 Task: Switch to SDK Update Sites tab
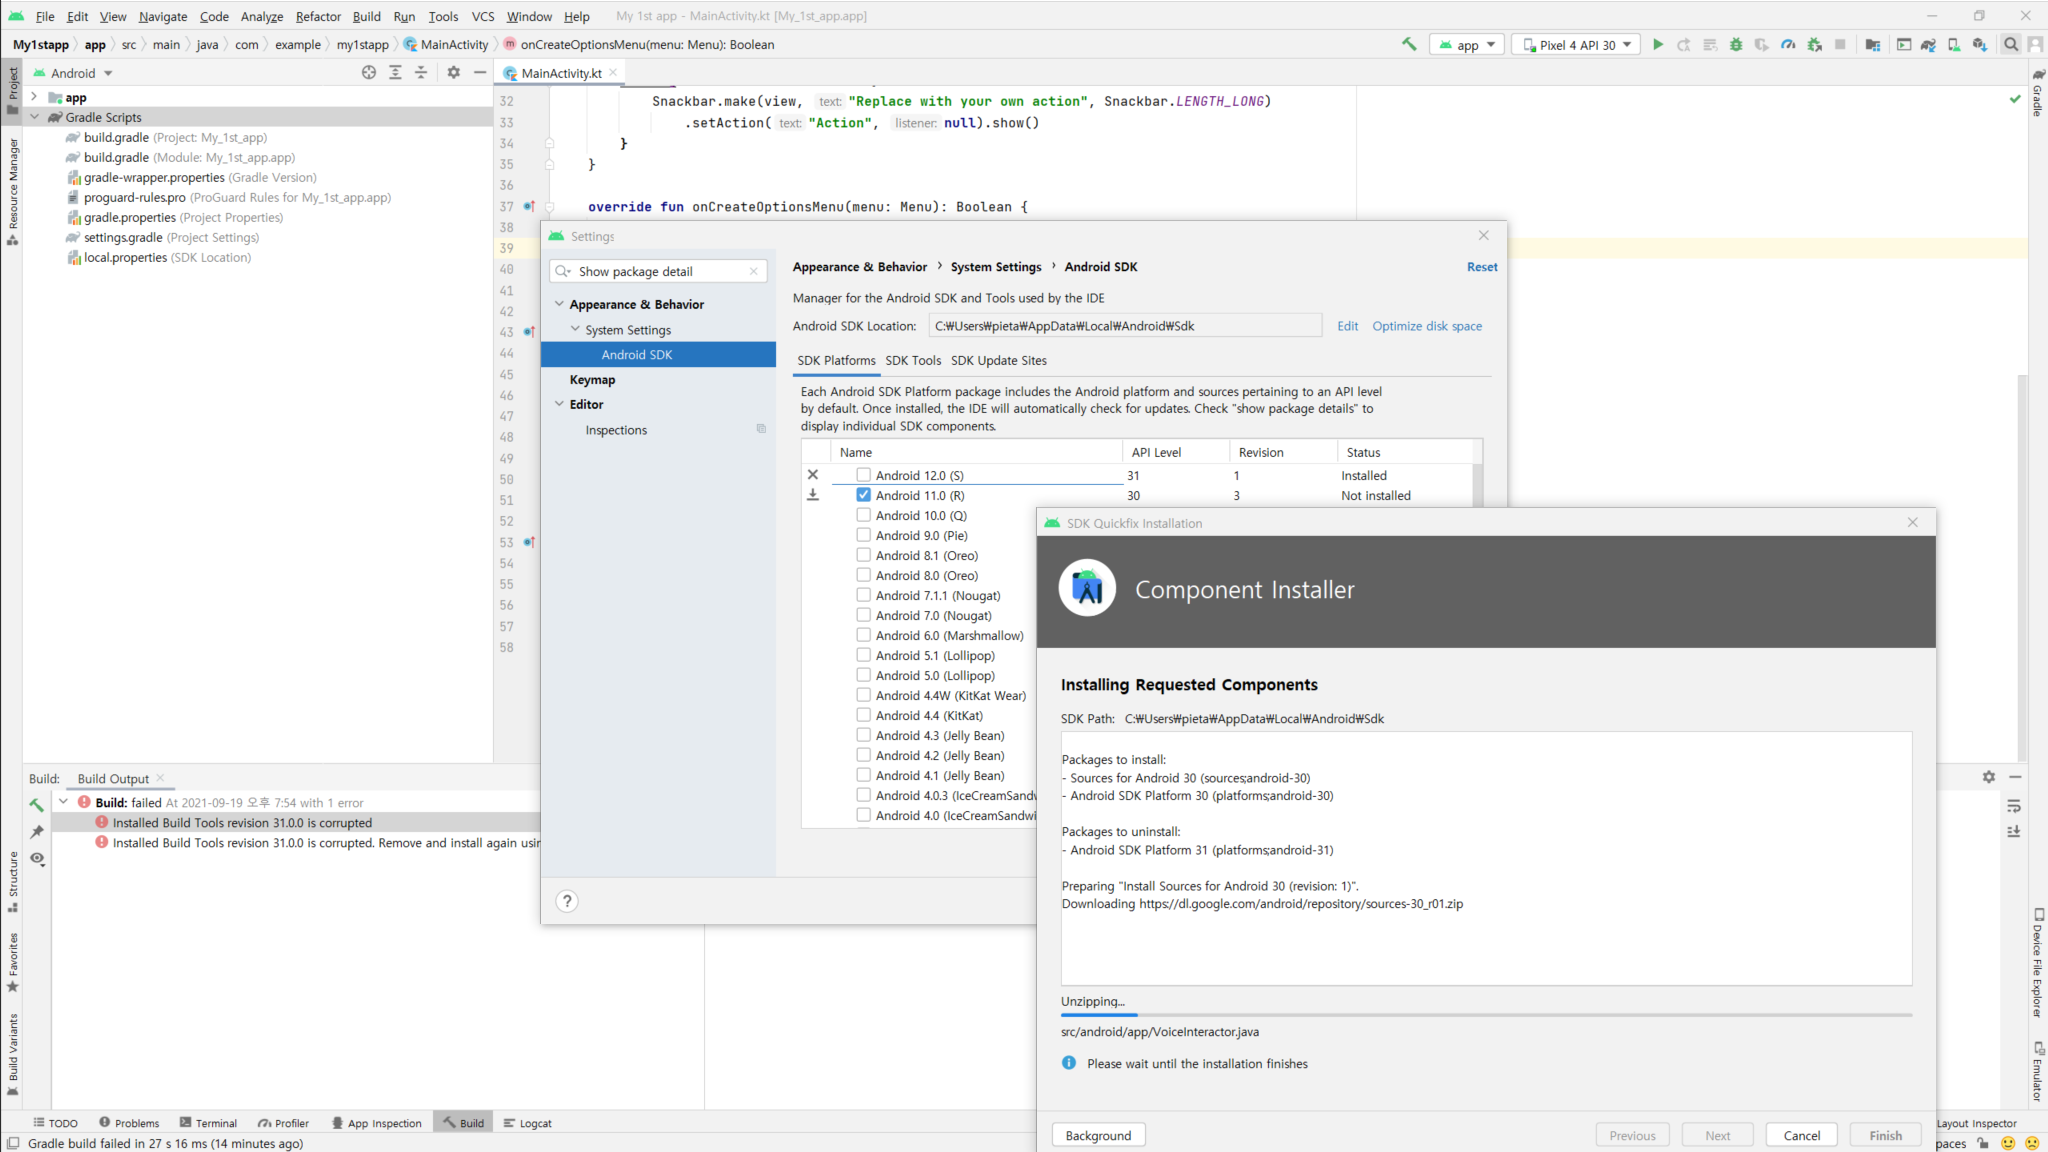999,360
